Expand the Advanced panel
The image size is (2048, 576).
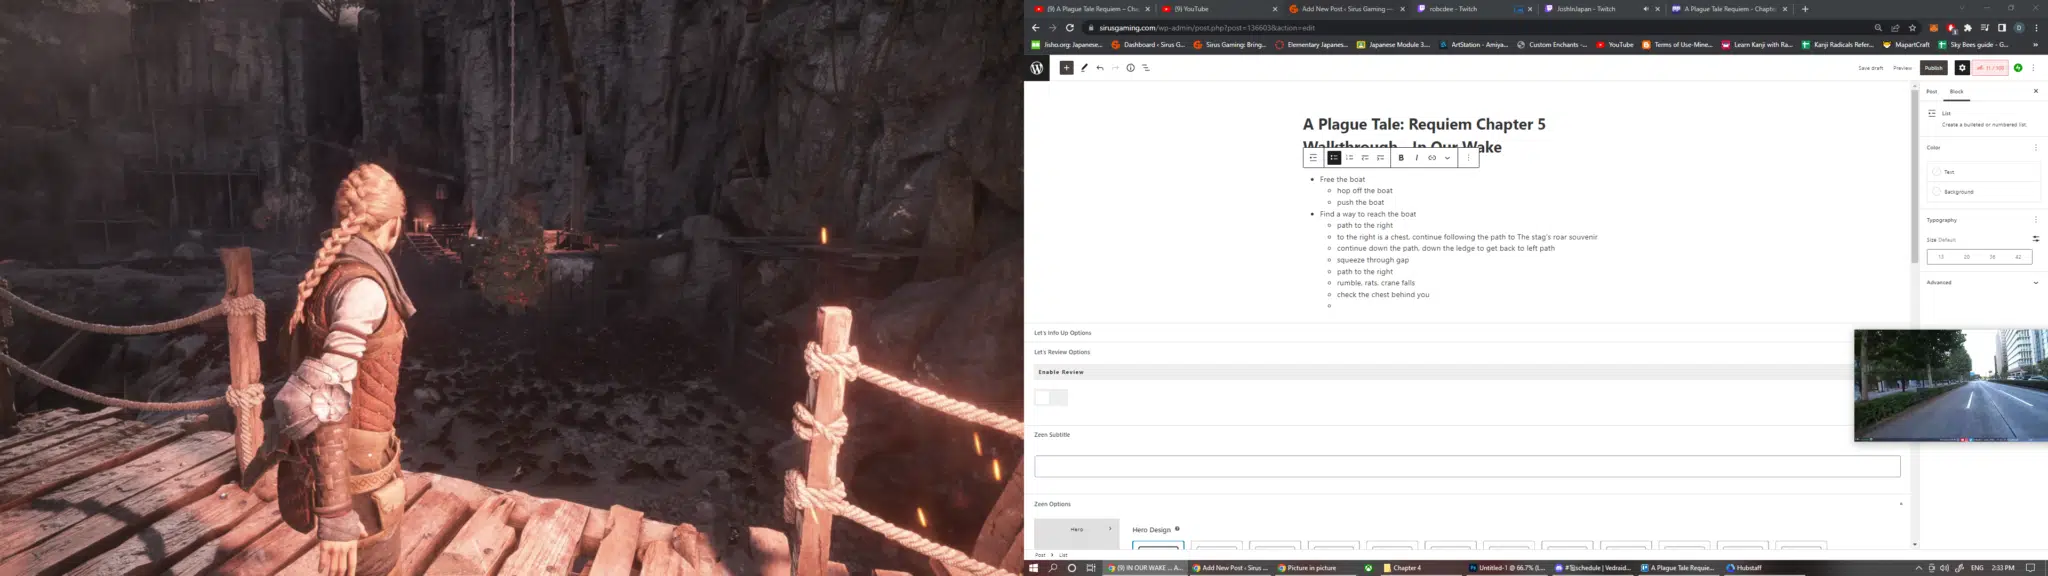tap(1982, 282)
